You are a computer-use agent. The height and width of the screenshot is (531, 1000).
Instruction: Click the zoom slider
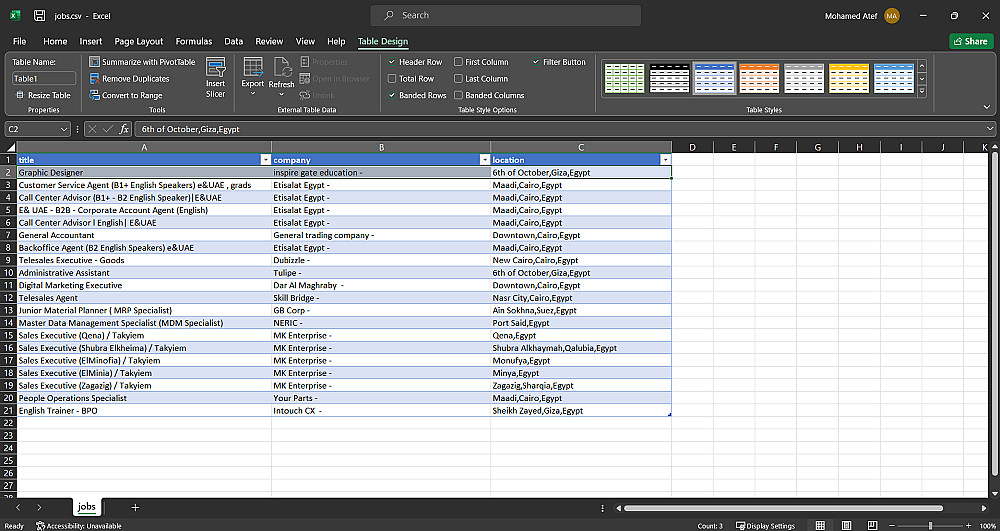pyautogui.click(x=930, y=525)
